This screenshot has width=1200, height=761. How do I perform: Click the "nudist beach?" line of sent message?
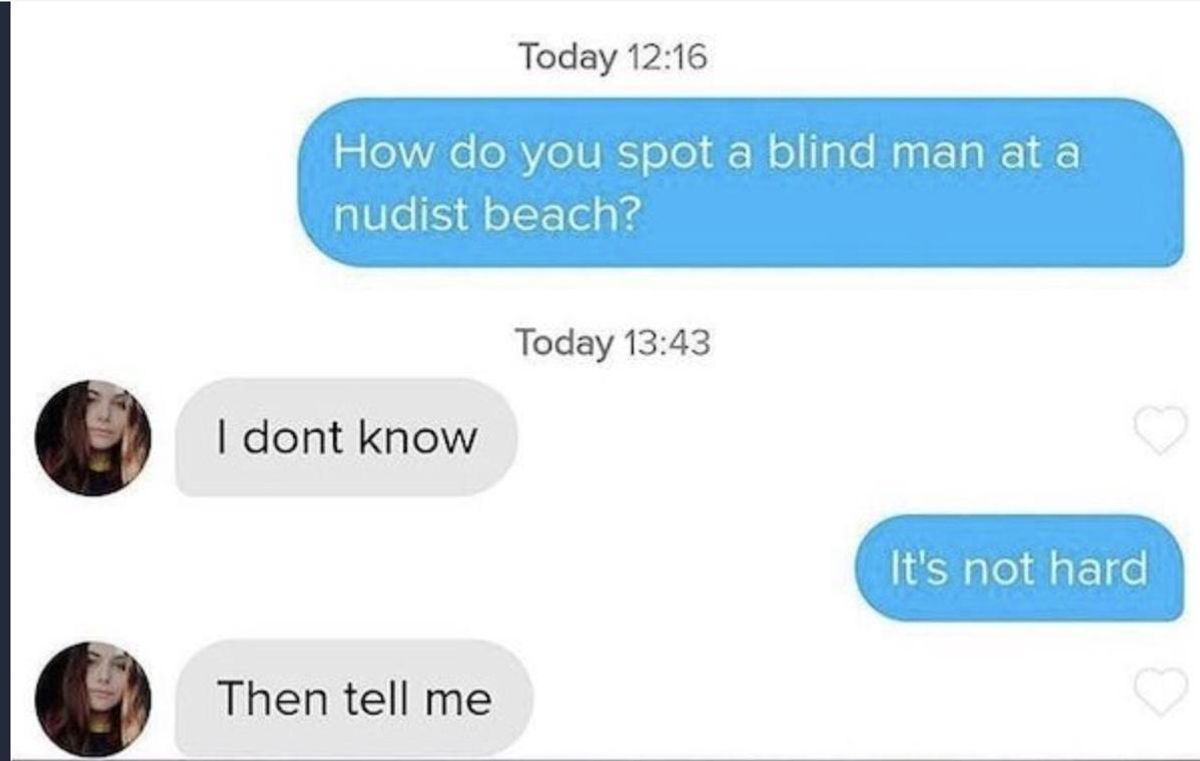point(486,213)
